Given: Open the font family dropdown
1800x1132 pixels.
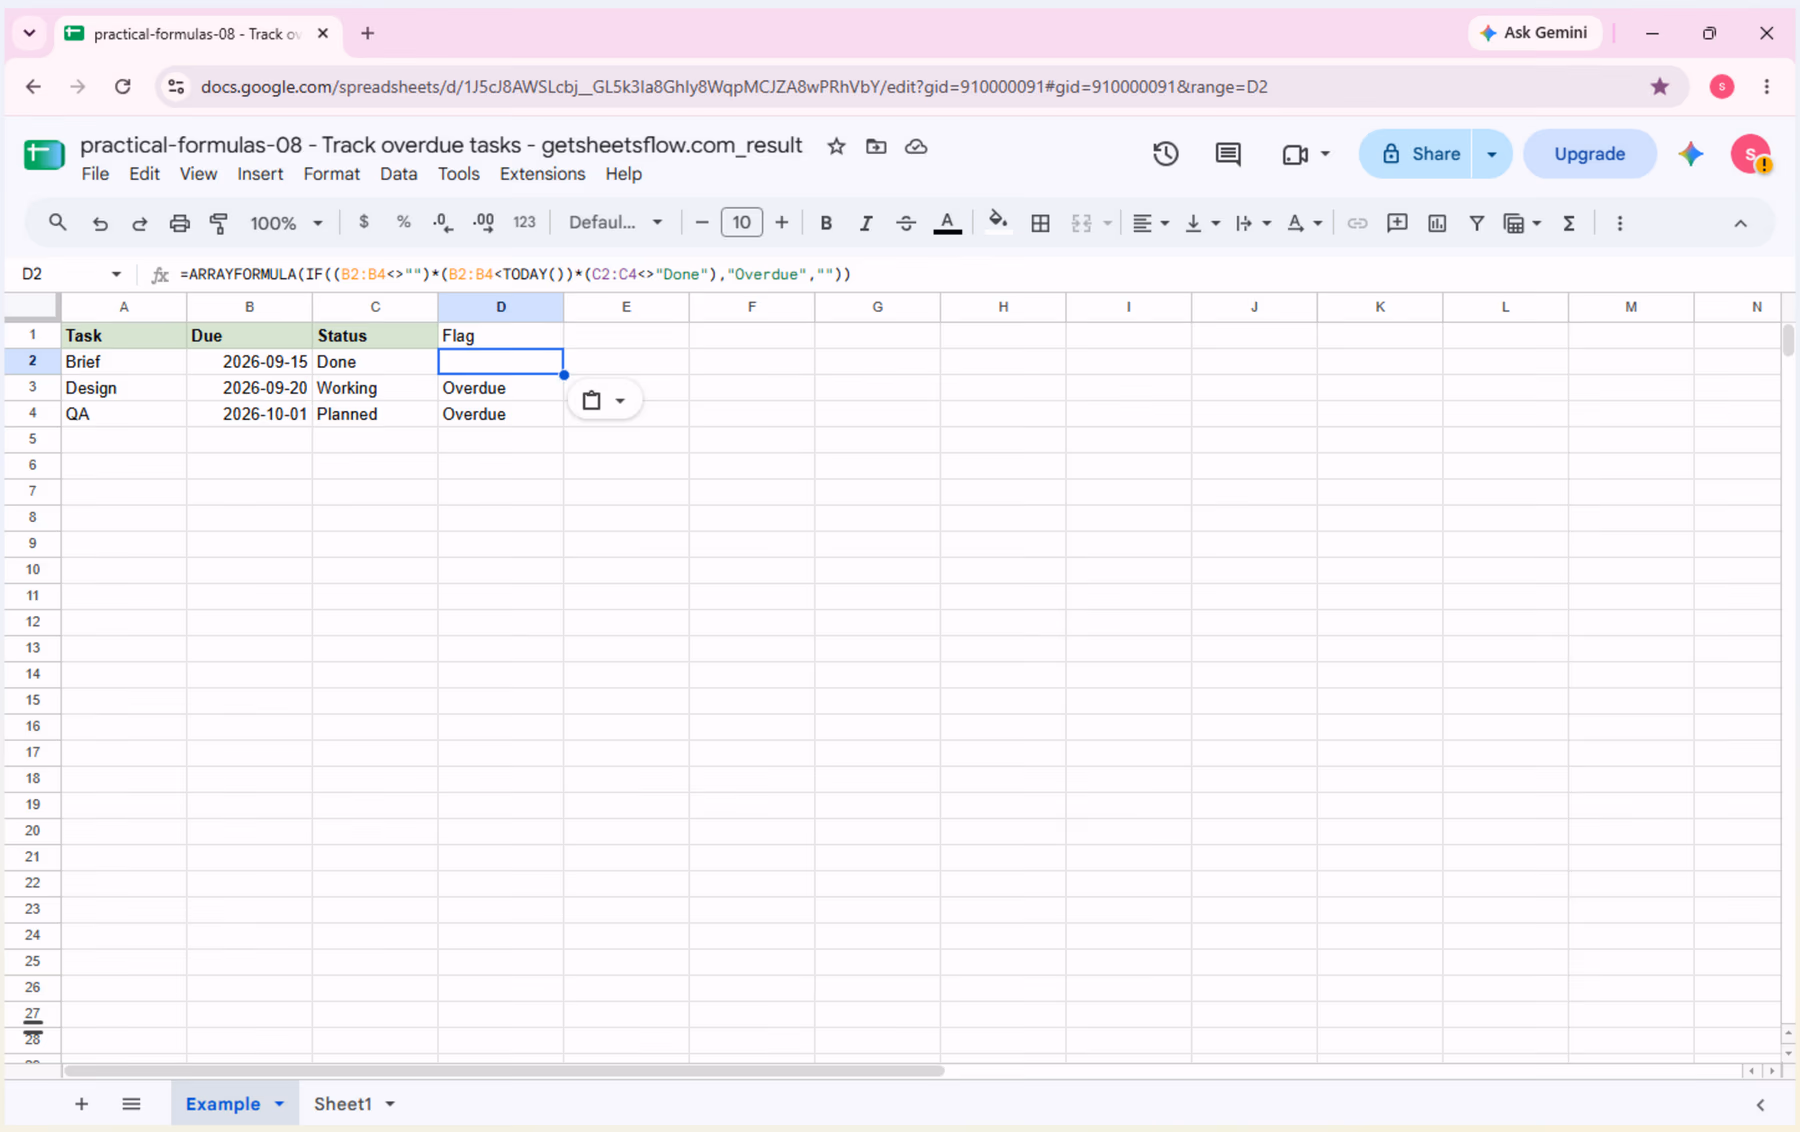Looking at the screenshot, I should pyautogui.click(x=615, y=222).
